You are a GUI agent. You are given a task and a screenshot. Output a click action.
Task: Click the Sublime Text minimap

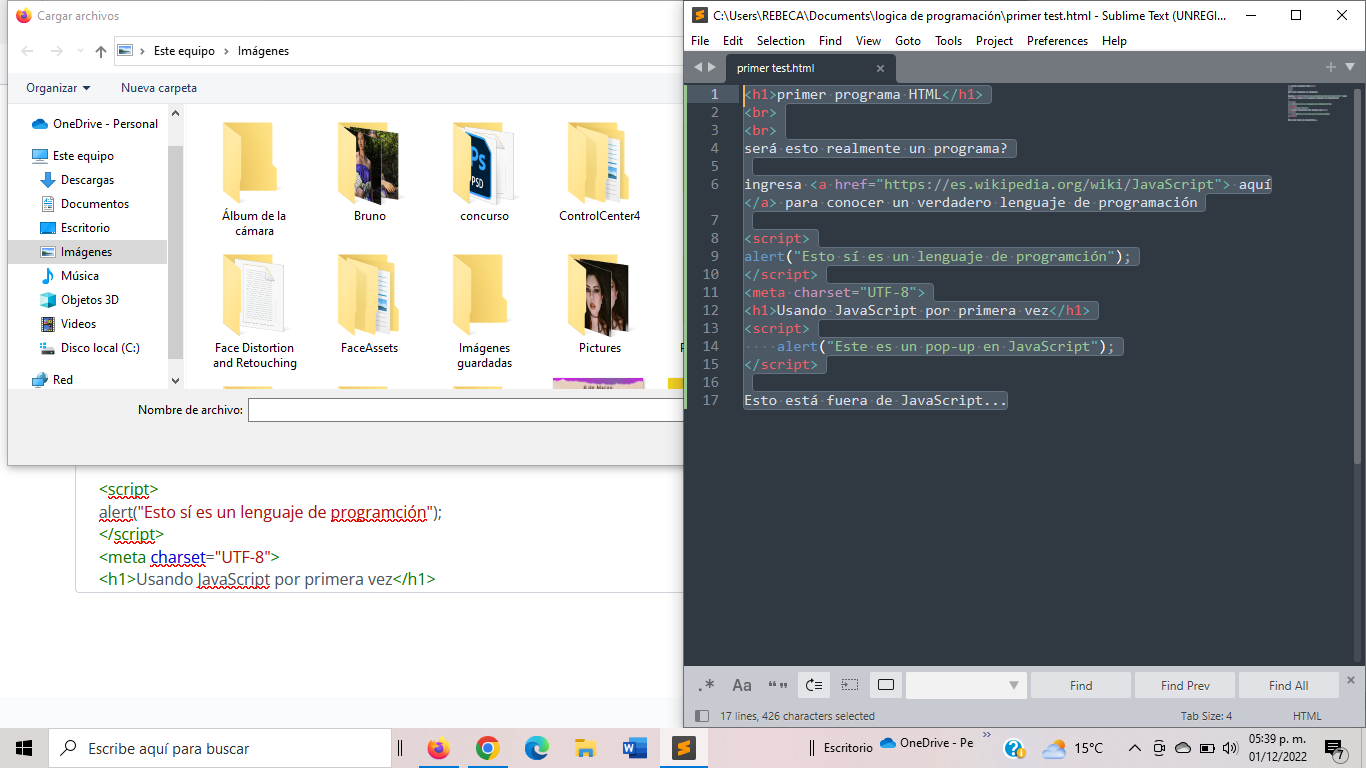pyautogui.click(x=1315, y=104)
